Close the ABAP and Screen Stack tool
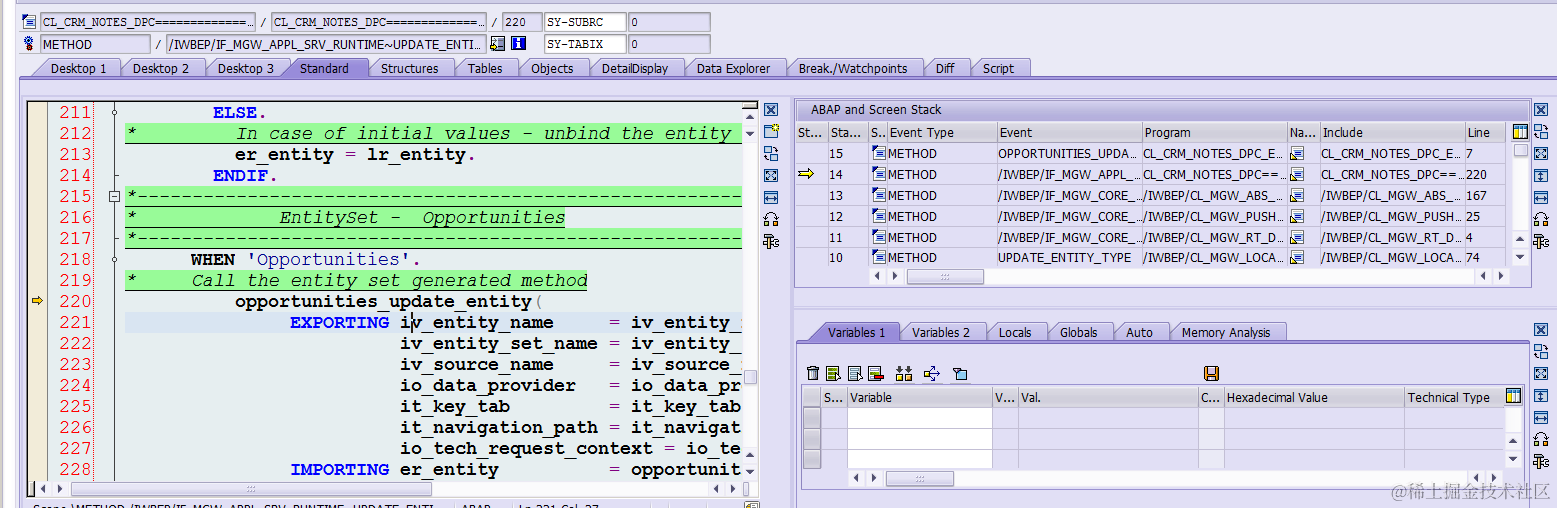This screenshot has width=1557, height=508. 1541,110
